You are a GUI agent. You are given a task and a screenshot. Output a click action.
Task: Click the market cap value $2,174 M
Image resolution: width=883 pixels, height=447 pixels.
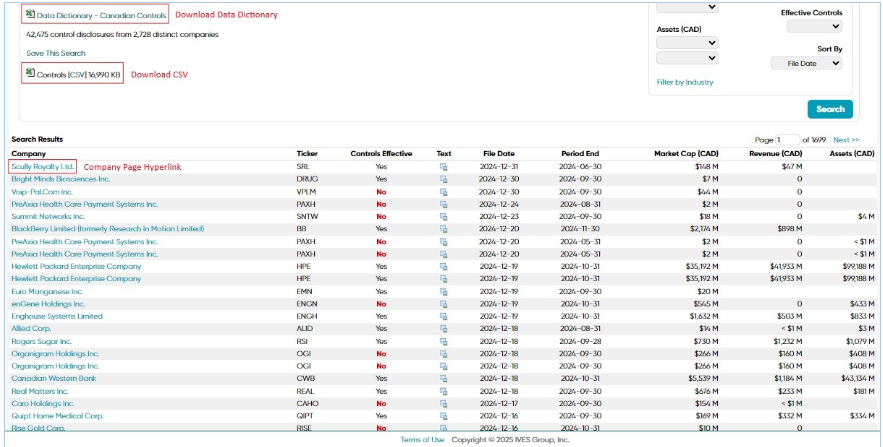pos(703,229)
